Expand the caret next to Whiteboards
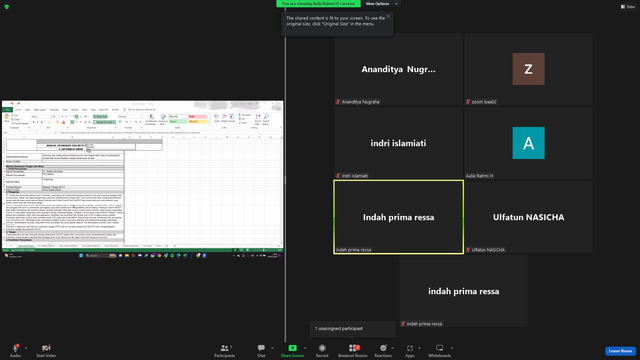Image resolution: width=640 pixels, height=360 pixels. point(452,348)
